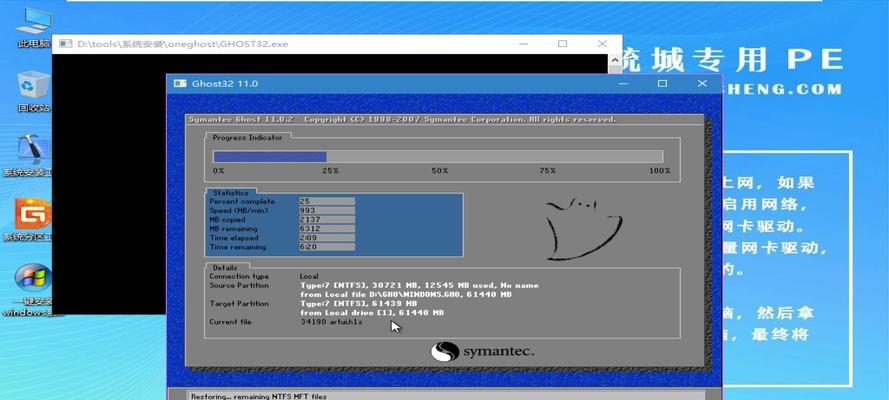Viewport: 889px width, 400px height.
Task: Click the status bar 'Restoring... remaining NTFS MFT files'
Action: click(x=259, y=397)
